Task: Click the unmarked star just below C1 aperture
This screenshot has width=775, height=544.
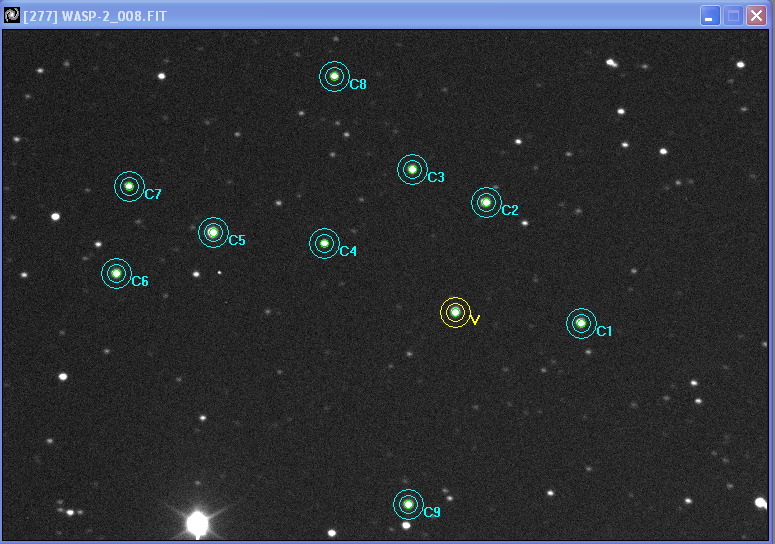Action: coord(588,351)
